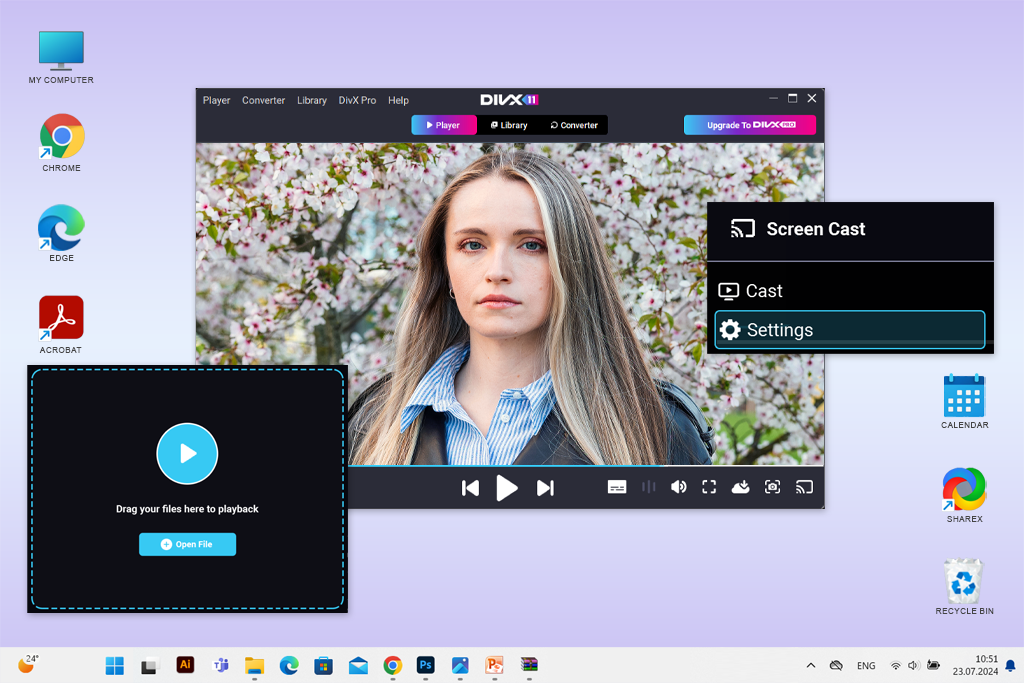Mute the player volume speaker icon
This screenshot has width=1024, height=683.
(x=679, y=487)
